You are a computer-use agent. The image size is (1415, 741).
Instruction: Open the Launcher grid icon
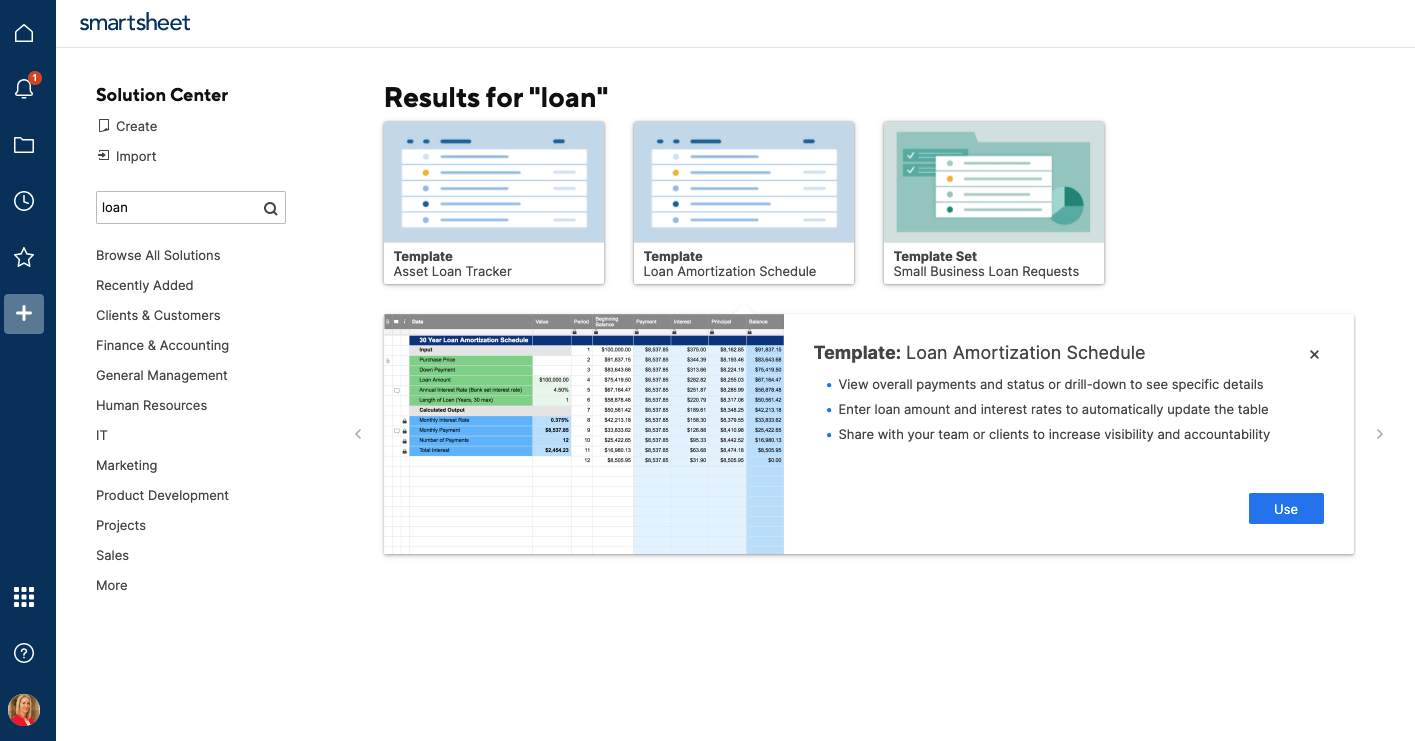(x=24, y=597)
